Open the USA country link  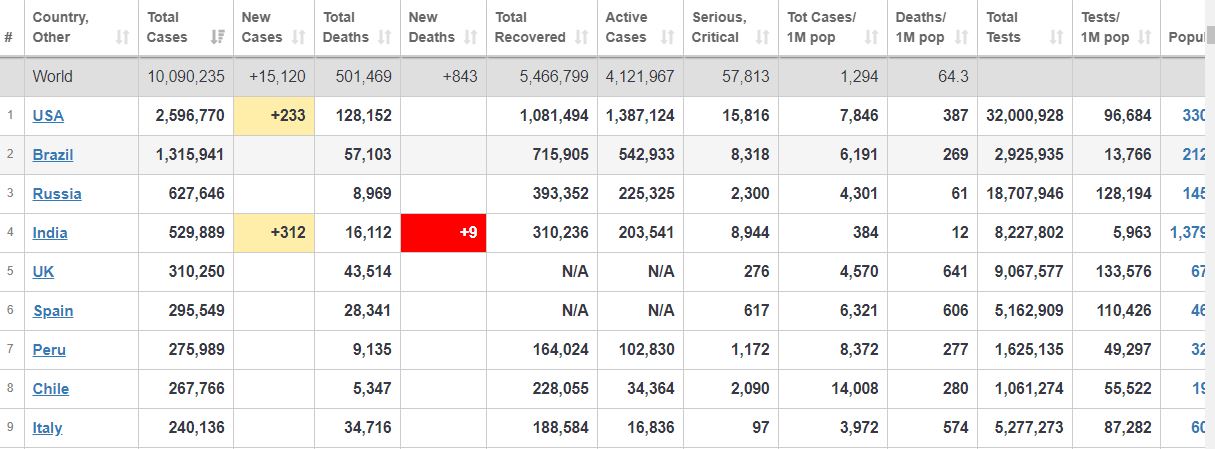point(48,116)
